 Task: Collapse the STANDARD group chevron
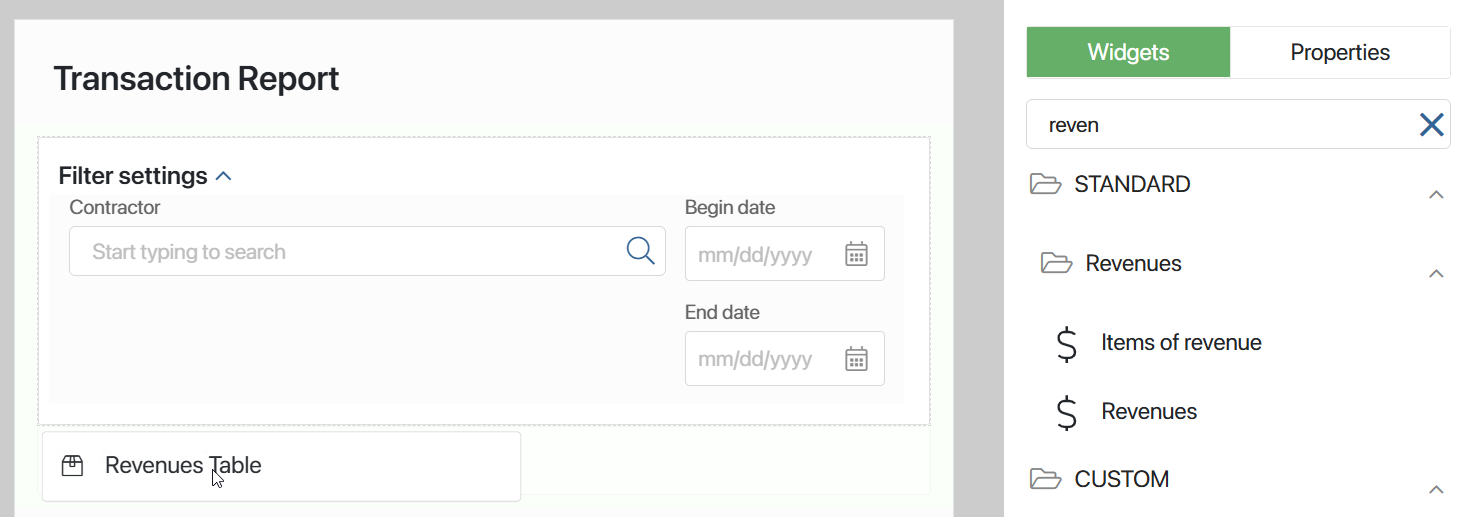[1436, 195]
